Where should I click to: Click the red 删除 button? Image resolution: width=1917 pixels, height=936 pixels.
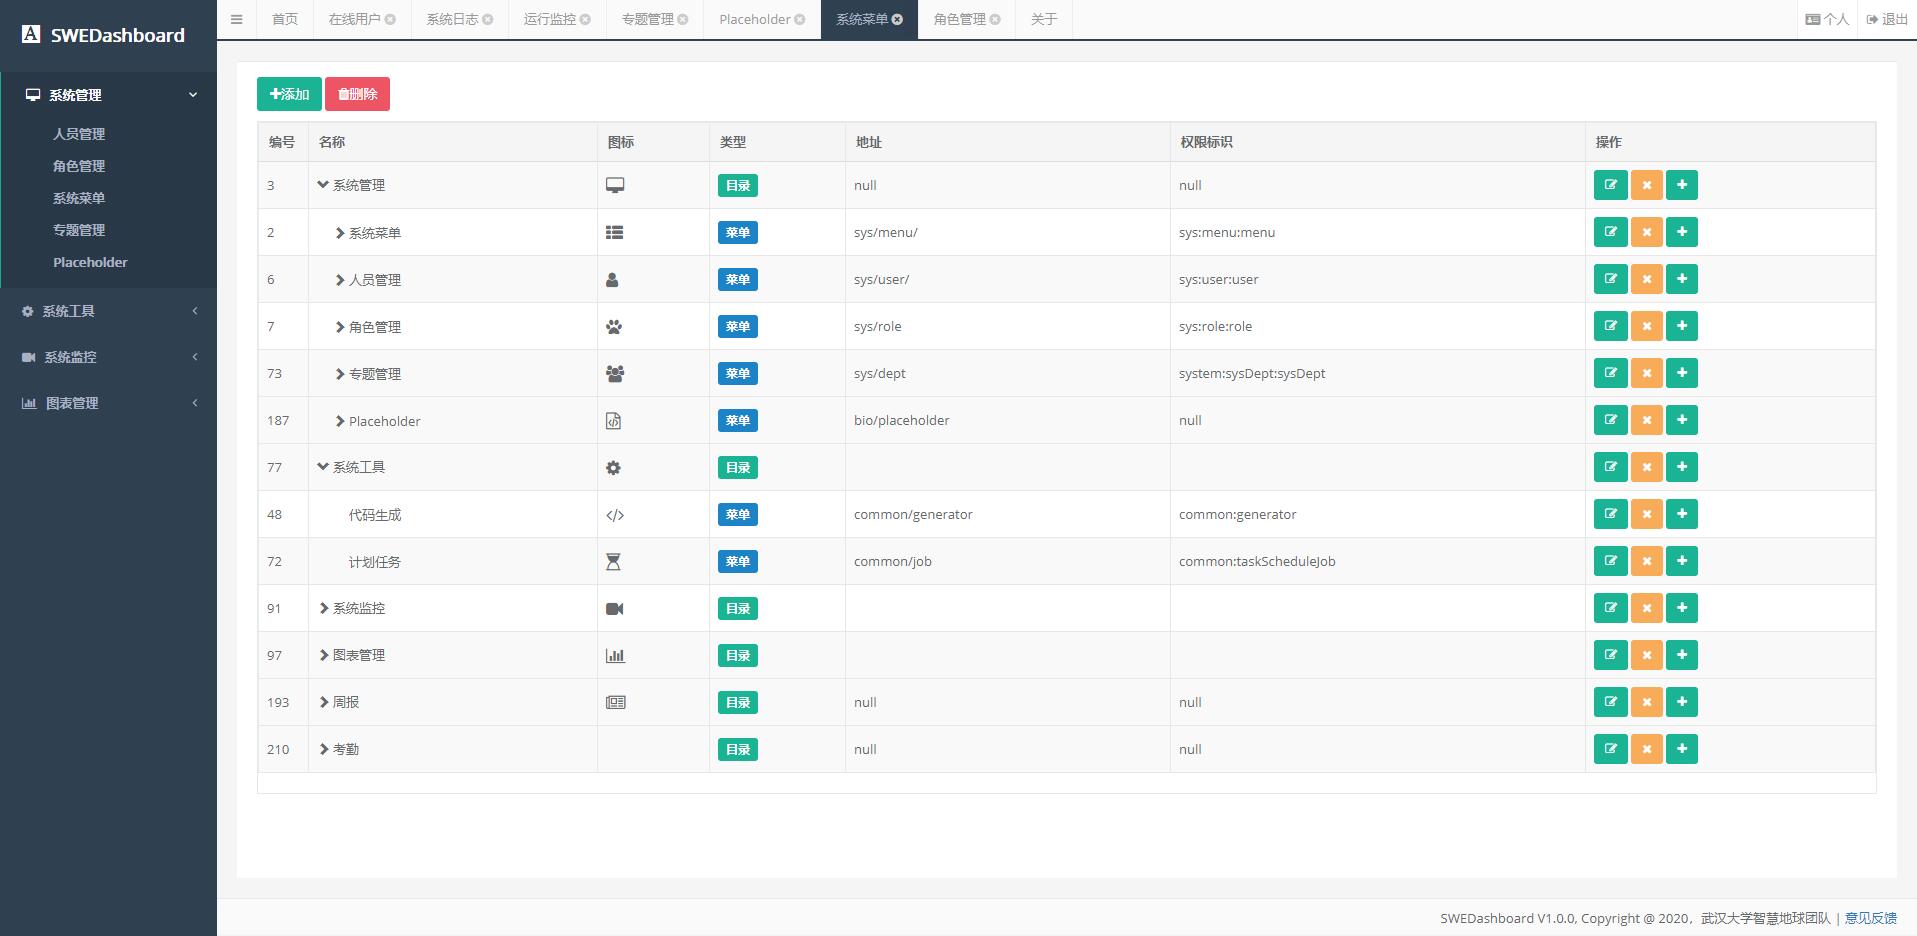pyautogui.click(x=357, y=94)
